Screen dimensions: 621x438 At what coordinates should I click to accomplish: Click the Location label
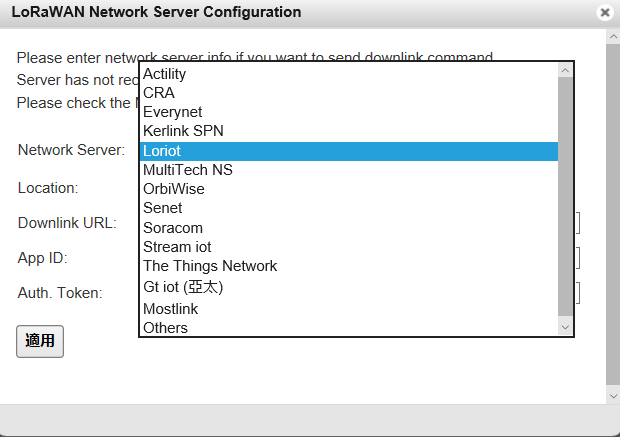point(48,188)
